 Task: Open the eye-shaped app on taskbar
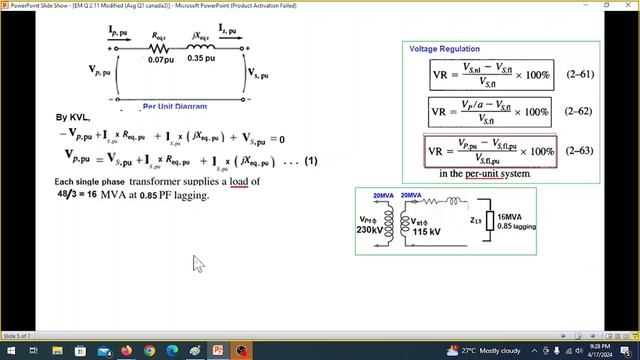tap(195, 351)
